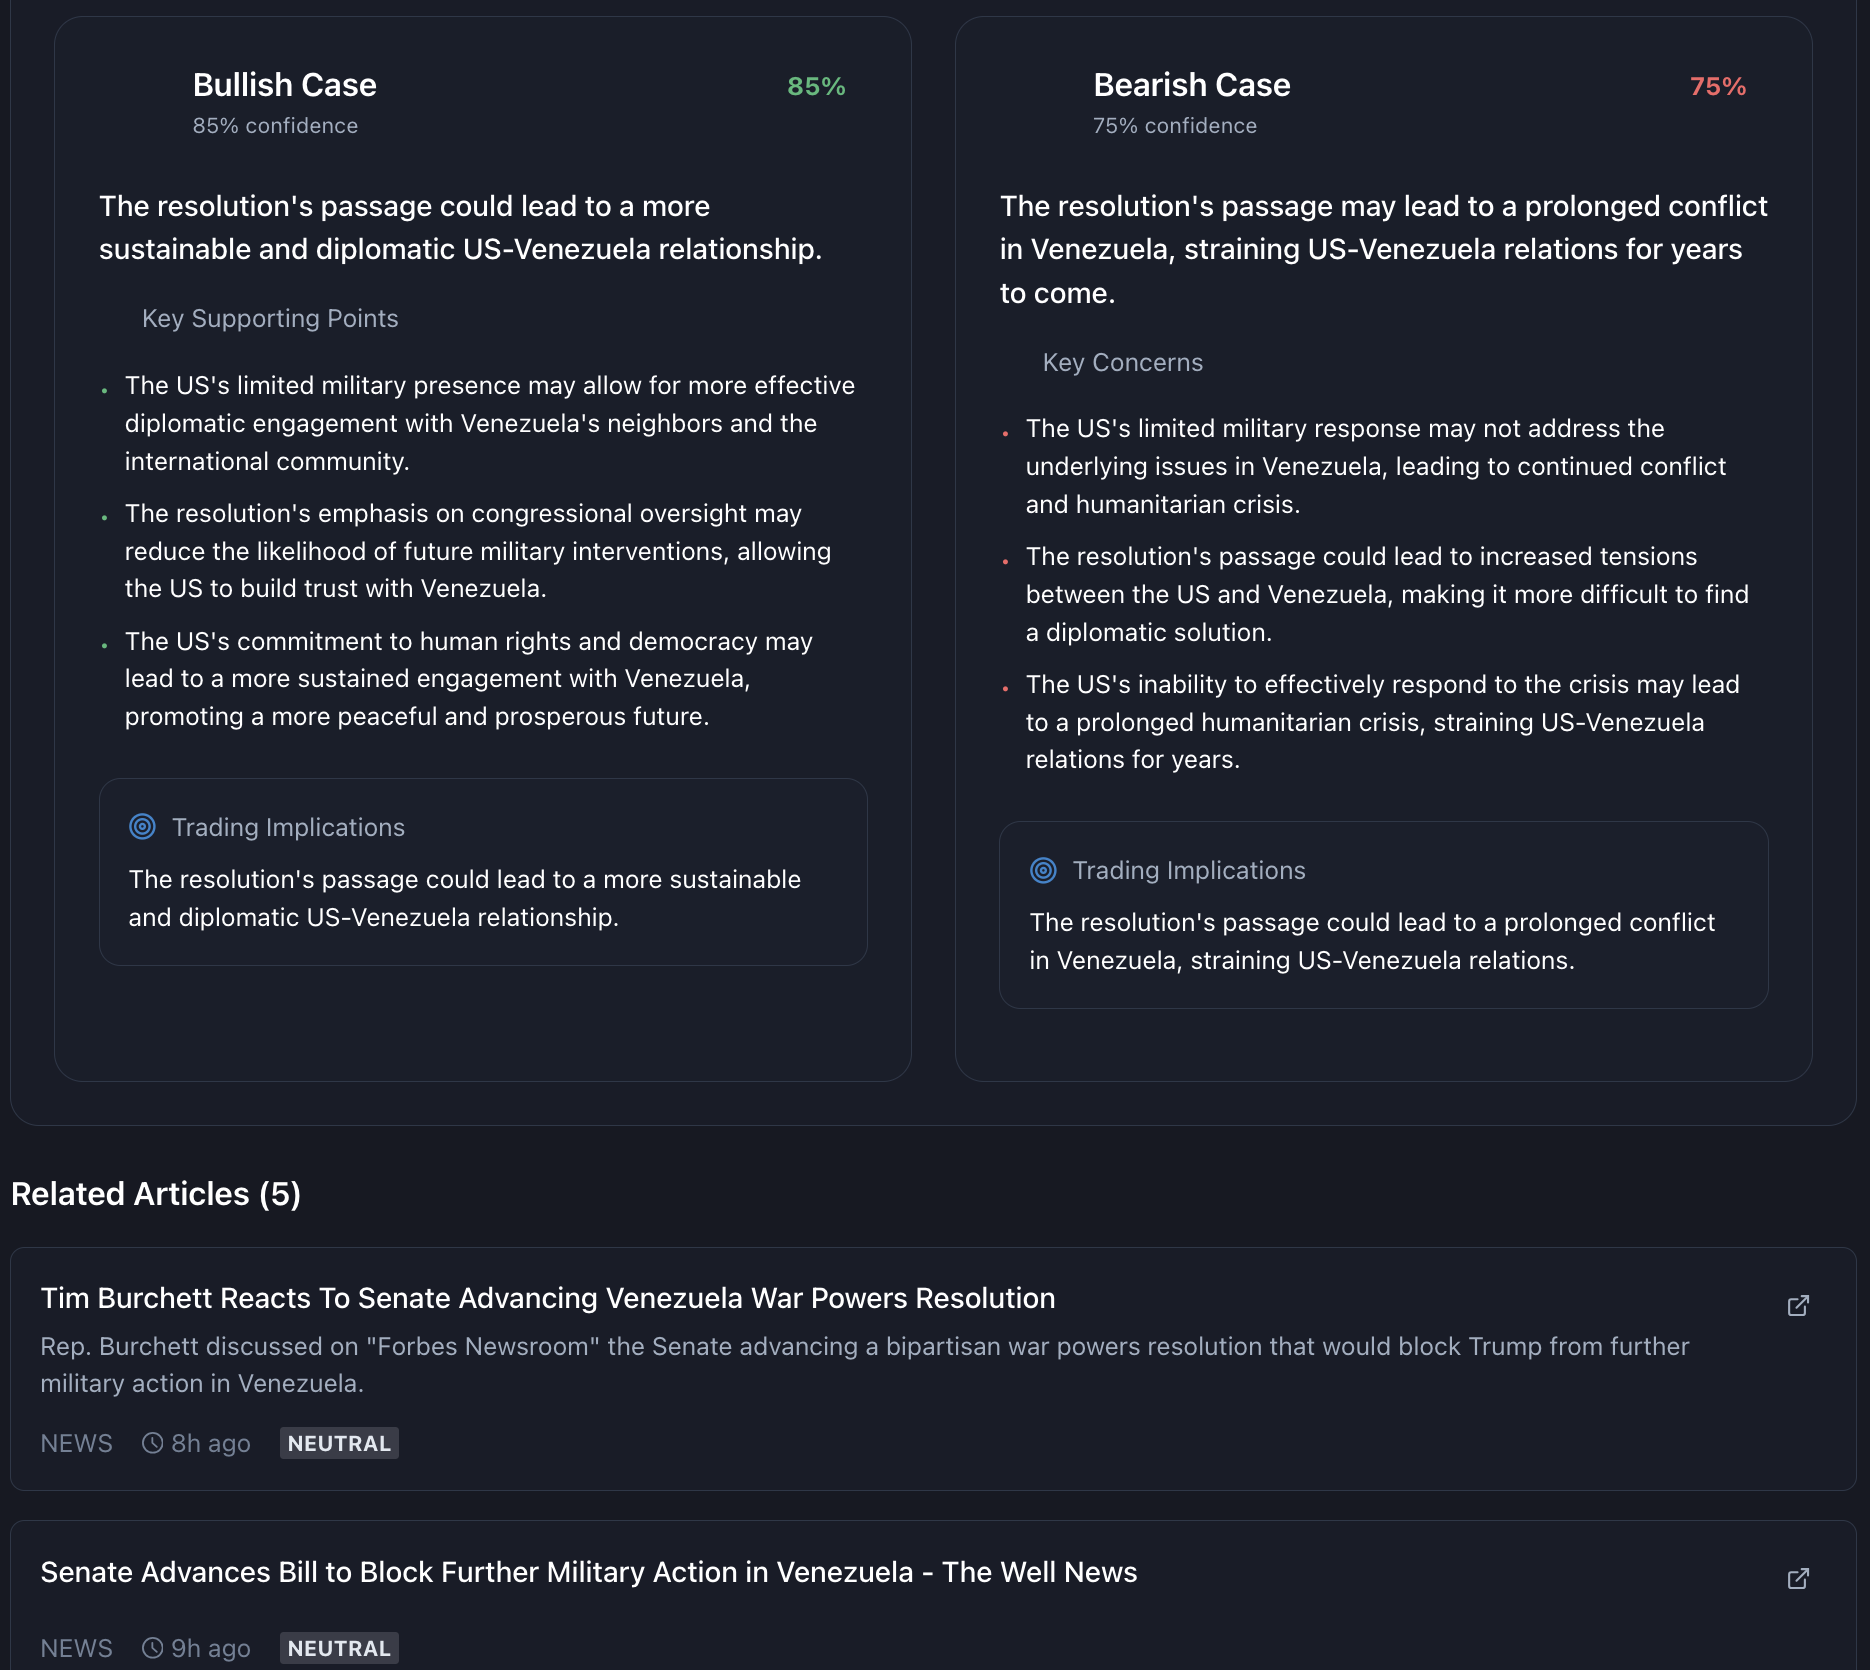The height and width of the screenshot is (1670, 1870).
Task: Select the Key Supporting Points heading
Action: pyautogui.click(x=269, y=318)
